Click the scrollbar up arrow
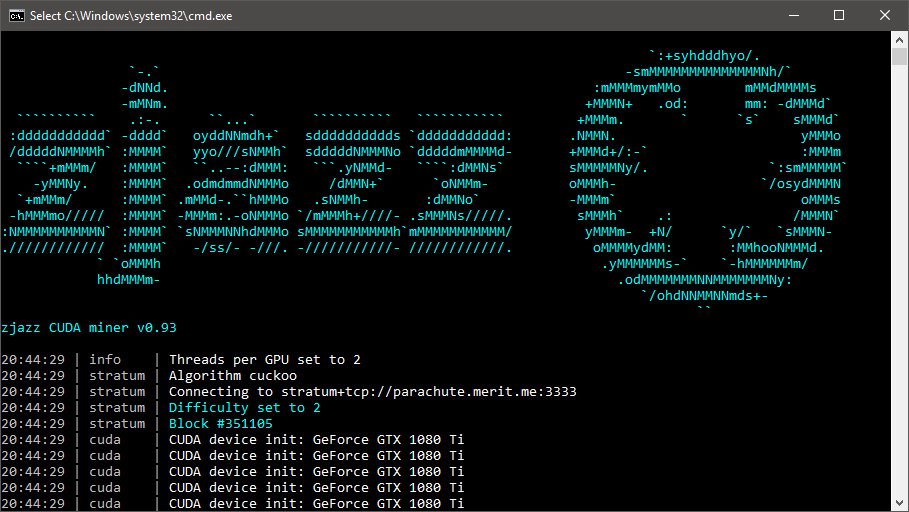 point(899,40)
